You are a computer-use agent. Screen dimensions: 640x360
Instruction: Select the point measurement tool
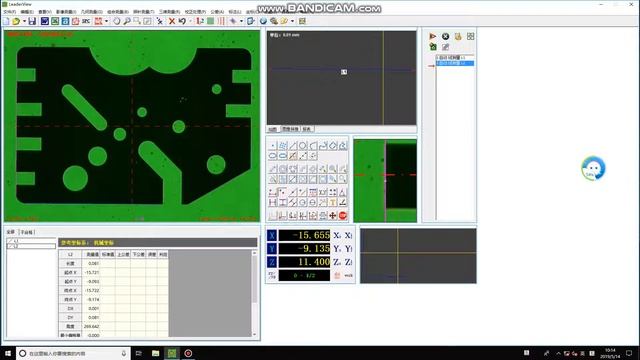pos(273,146)
